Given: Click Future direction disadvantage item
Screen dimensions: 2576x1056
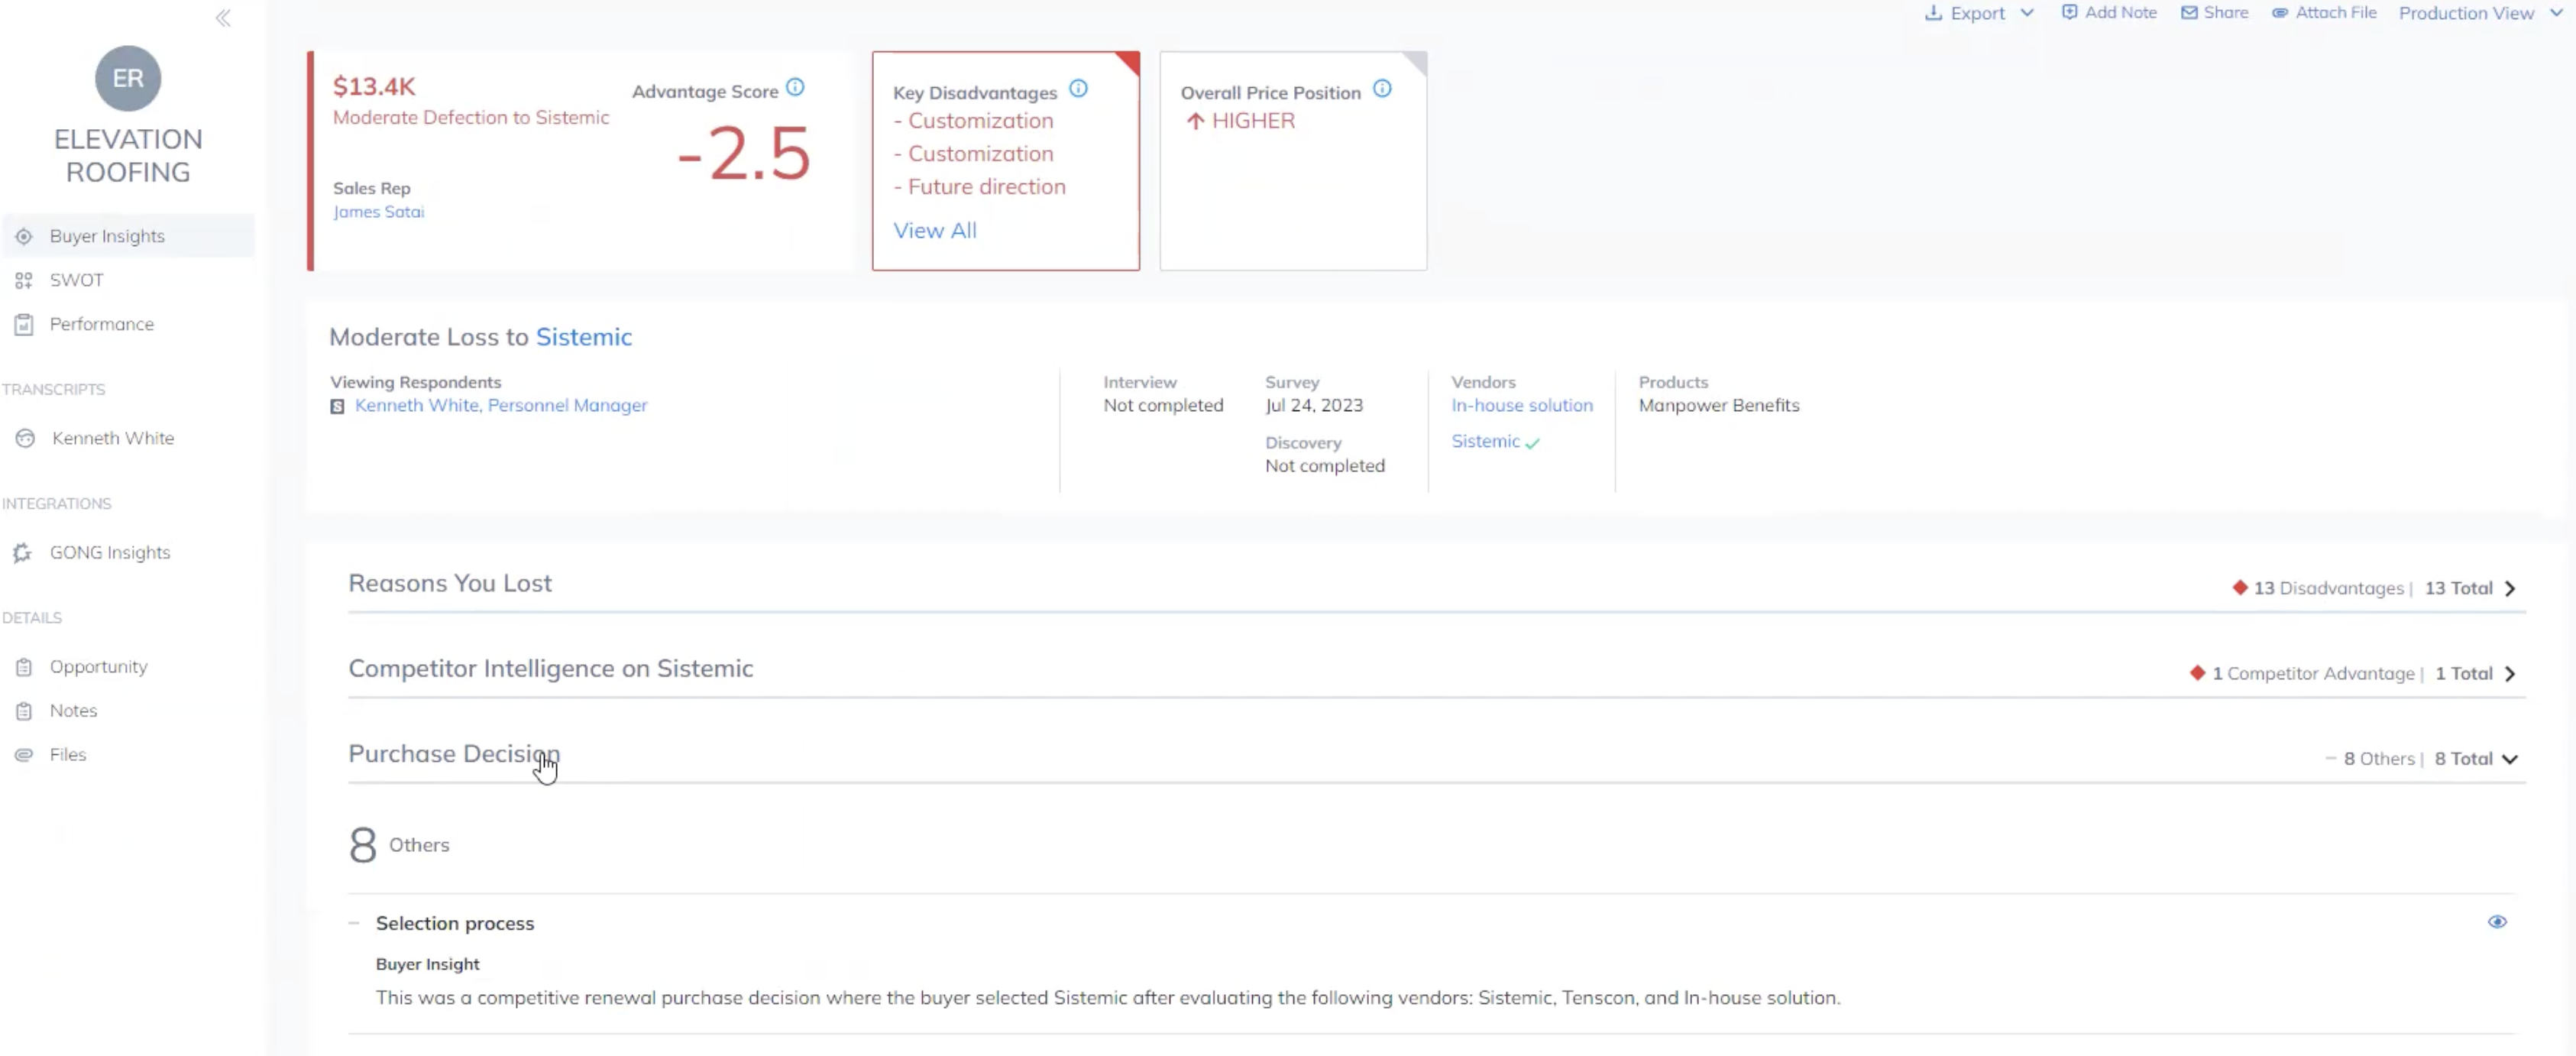Looking at the screenshot, I should (986, 187).
